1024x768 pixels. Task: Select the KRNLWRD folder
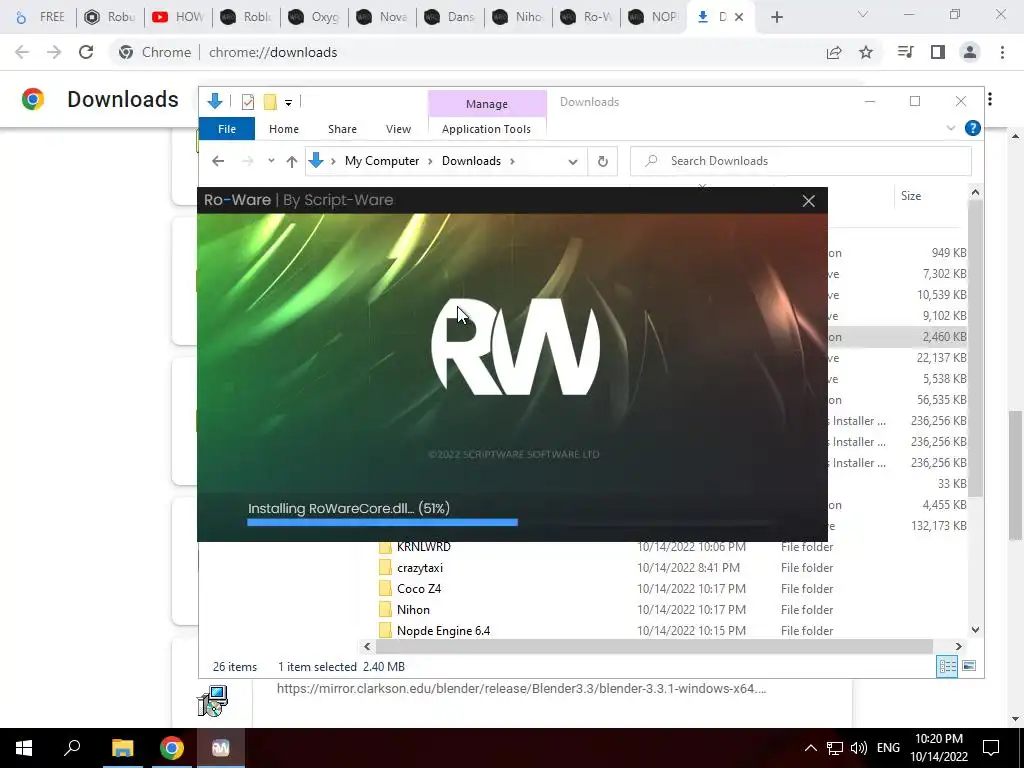click(x=424, y=547)
